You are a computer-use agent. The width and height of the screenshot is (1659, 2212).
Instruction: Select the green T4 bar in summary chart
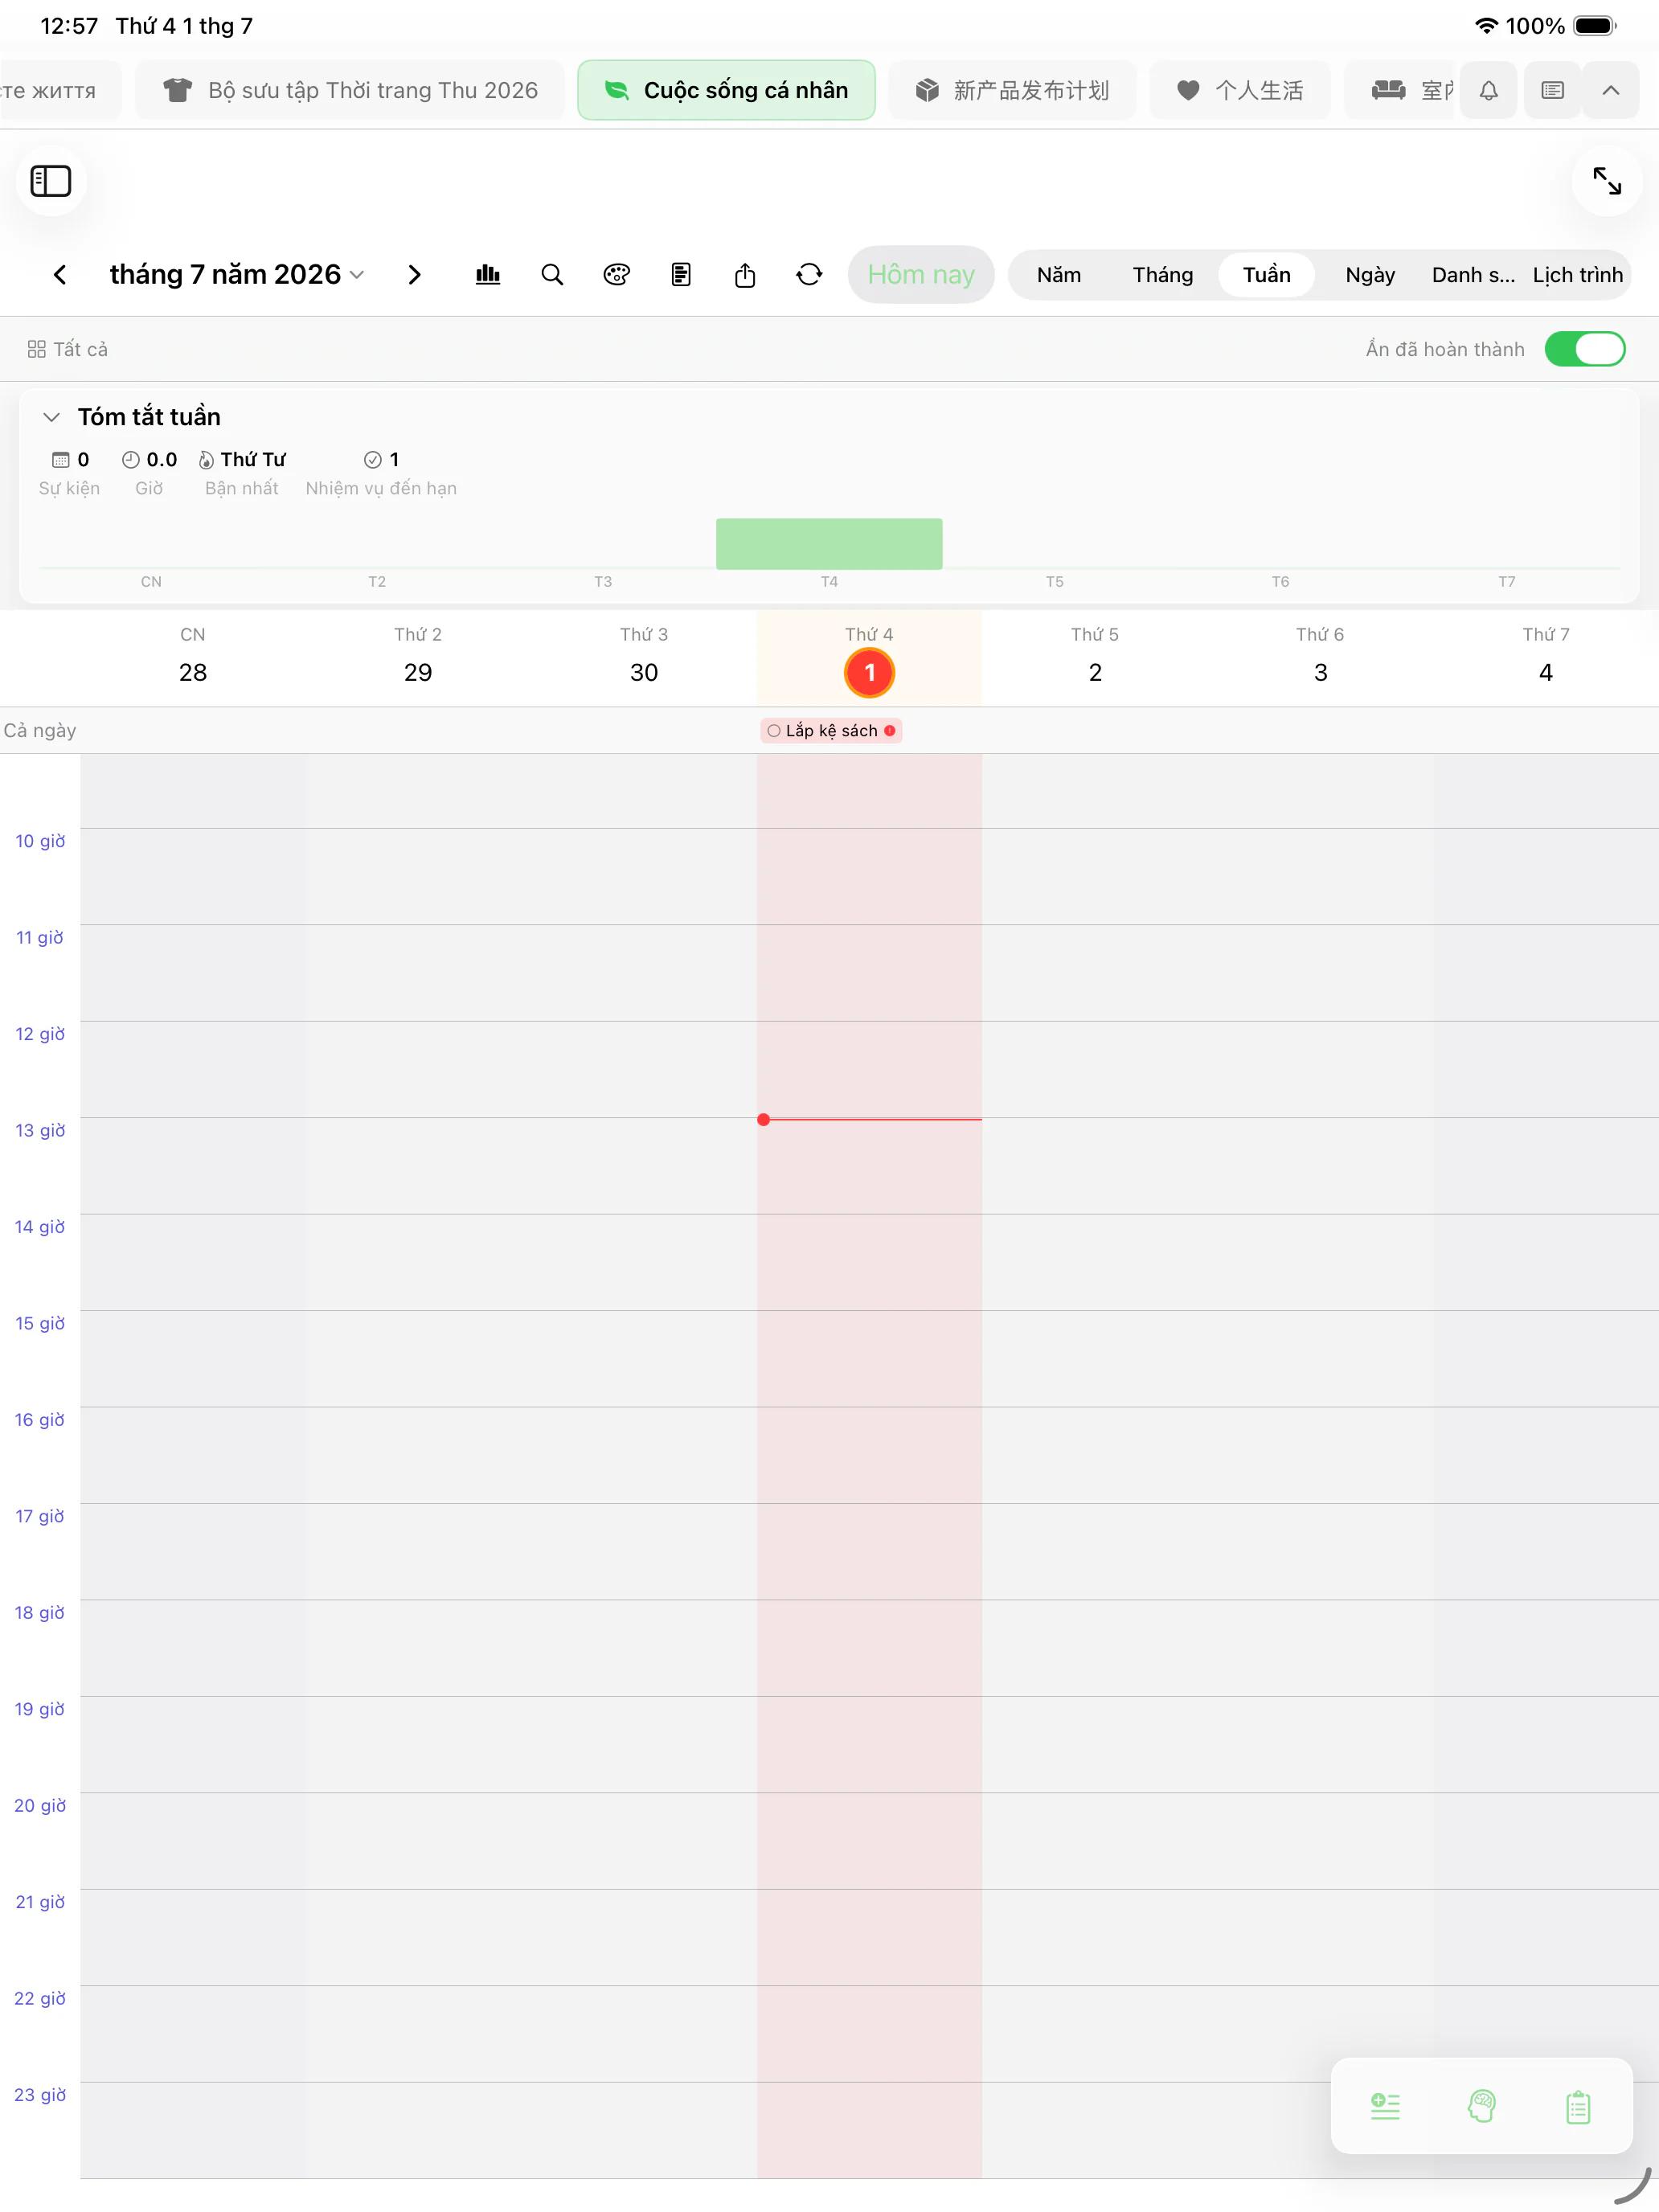[829, 544]
